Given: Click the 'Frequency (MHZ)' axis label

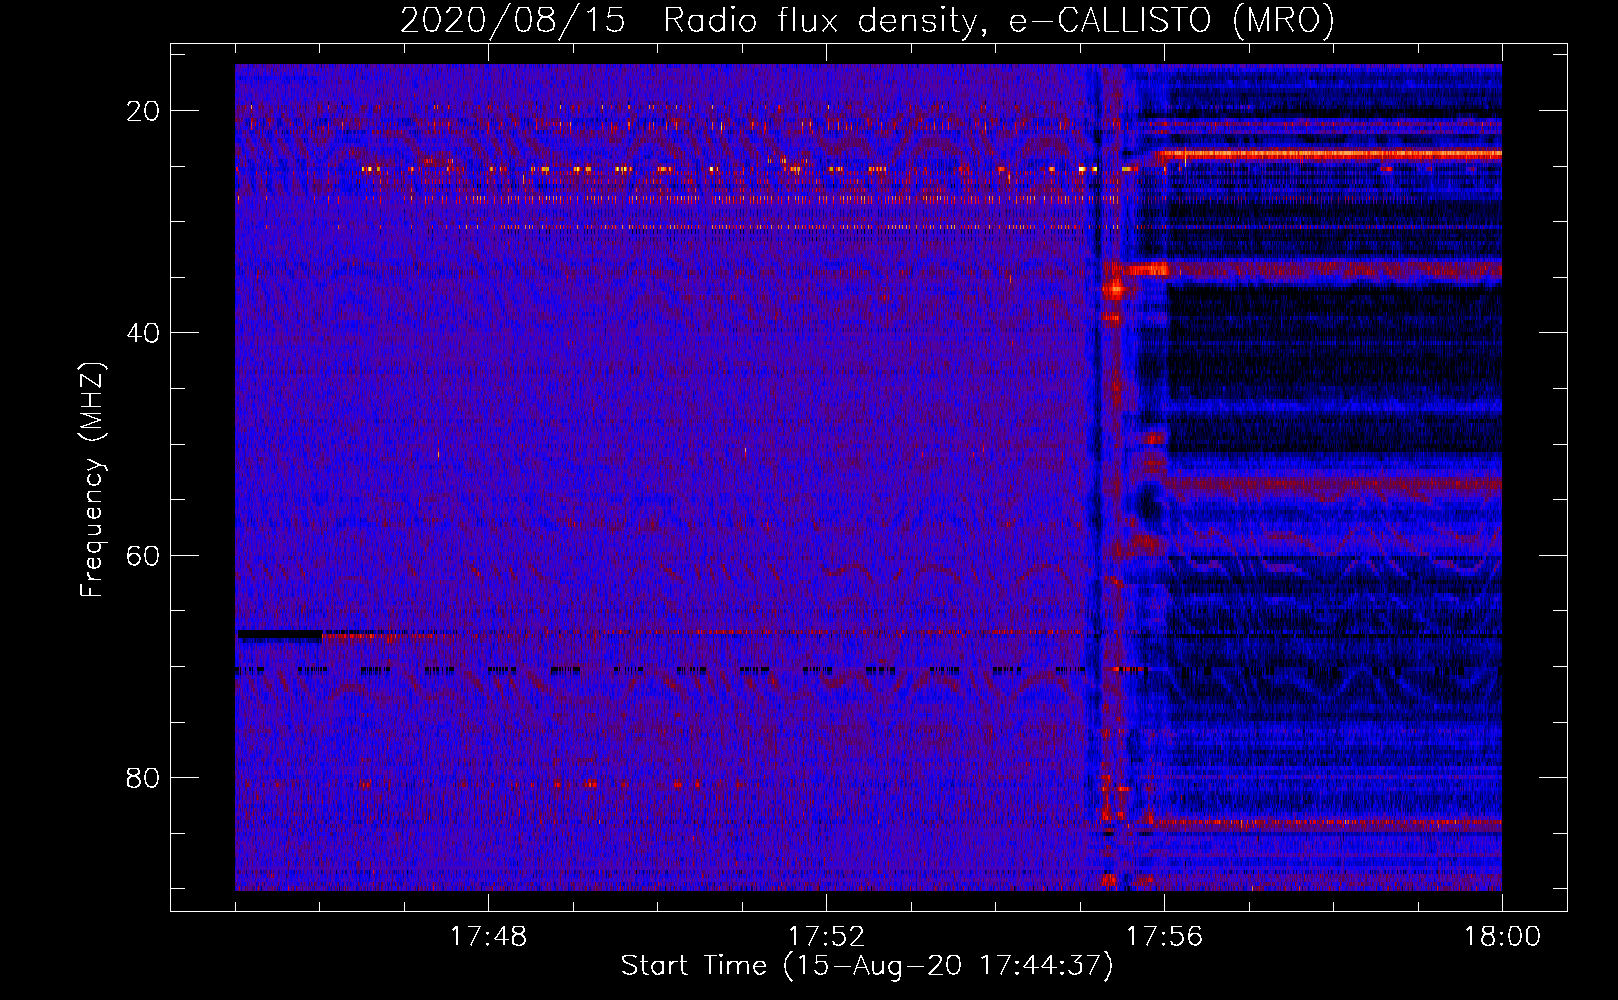Looking at the screenshot, I should pyautogui.click(x=92, y=480).
